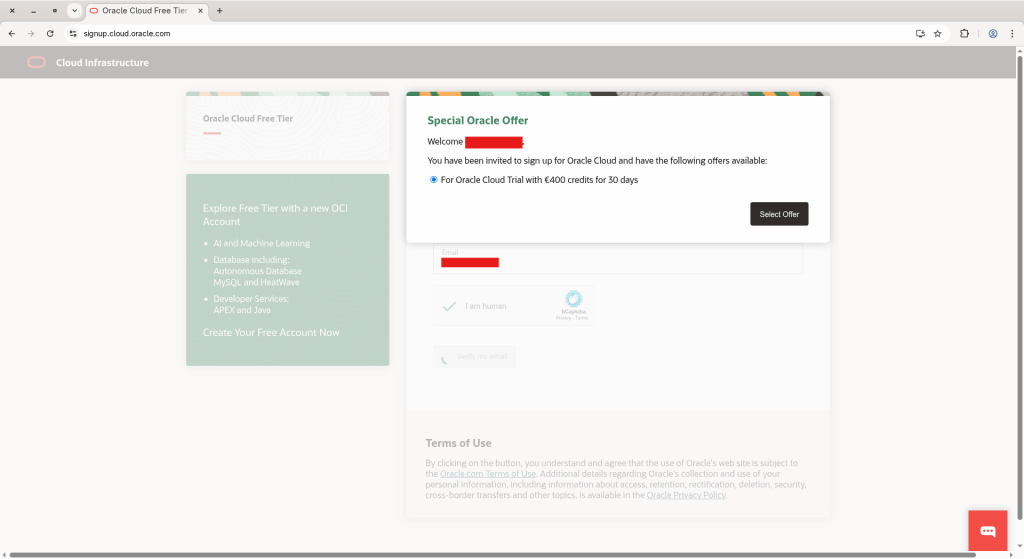Viewport: 1024px width, 559px height.
Task: Bookmark this page with star icon
Action: pyautogui.click(x=938, y=33)
